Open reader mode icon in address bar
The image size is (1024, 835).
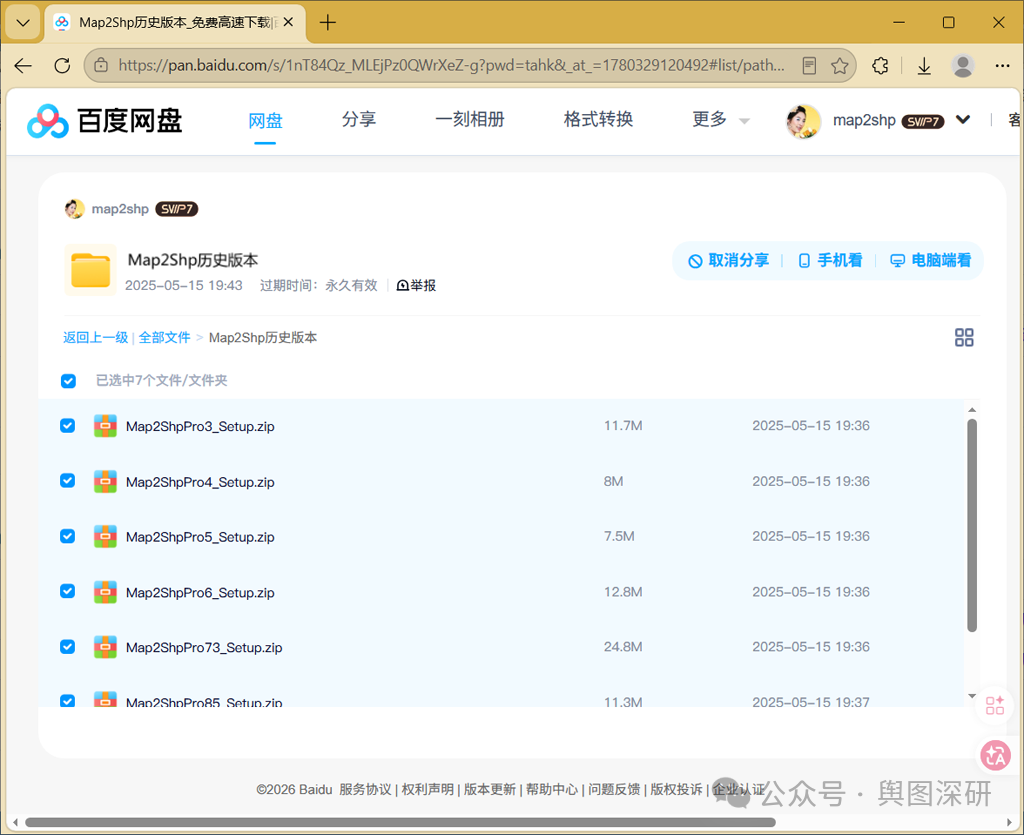coord(808,65)
